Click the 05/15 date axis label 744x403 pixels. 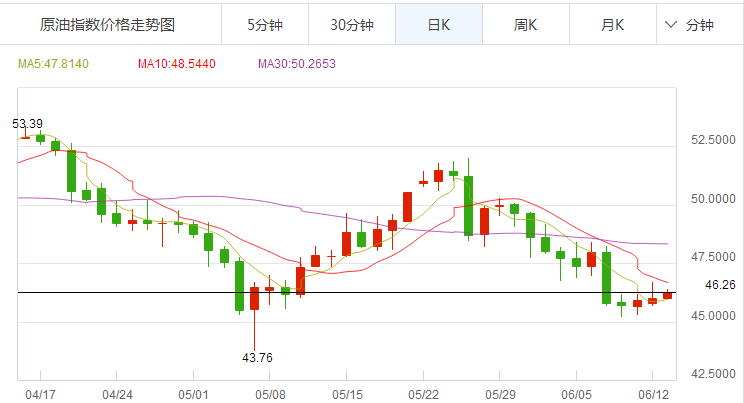click(x=347, y=394)
